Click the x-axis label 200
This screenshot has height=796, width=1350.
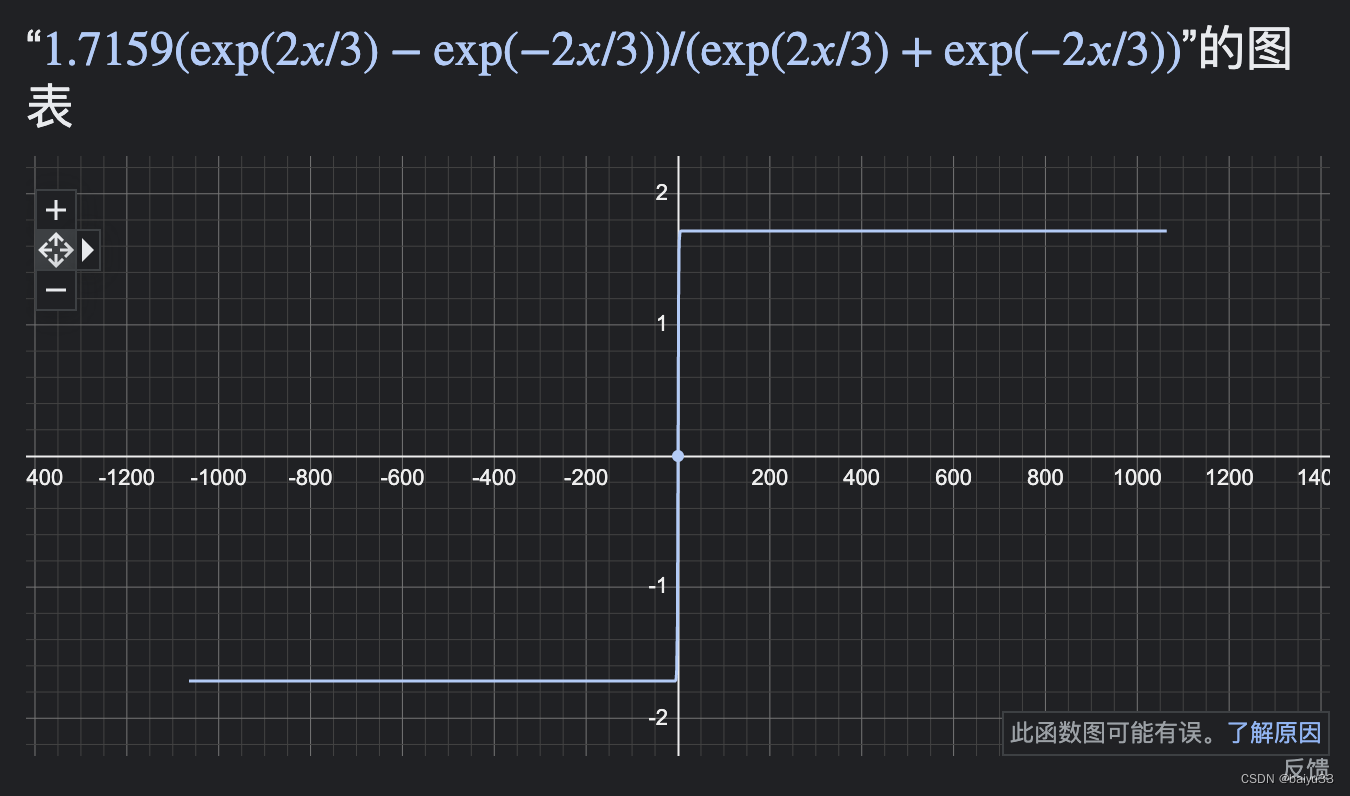(770, 477)
